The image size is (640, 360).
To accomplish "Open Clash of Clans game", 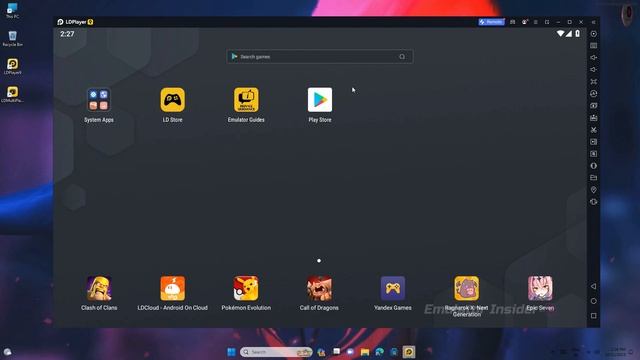I will [99, 288].
